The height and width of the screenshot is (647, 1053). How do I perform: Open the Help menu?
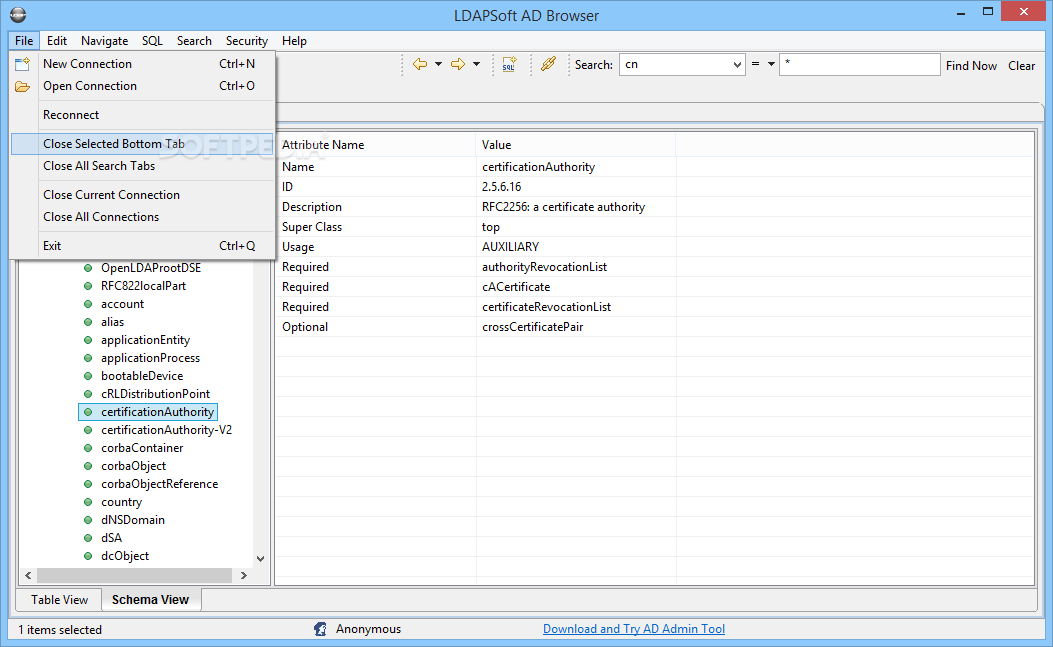(294, 40)
